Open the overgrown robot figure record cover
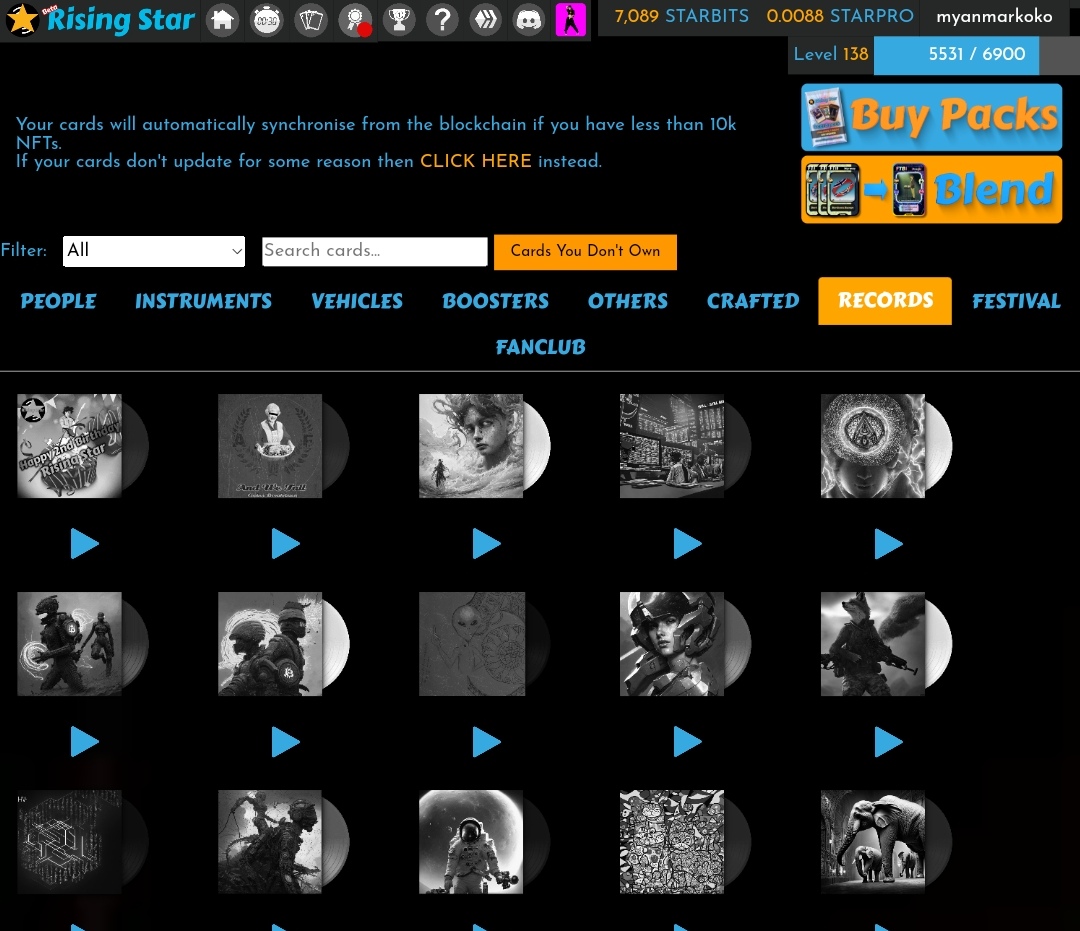 (270, 841)
